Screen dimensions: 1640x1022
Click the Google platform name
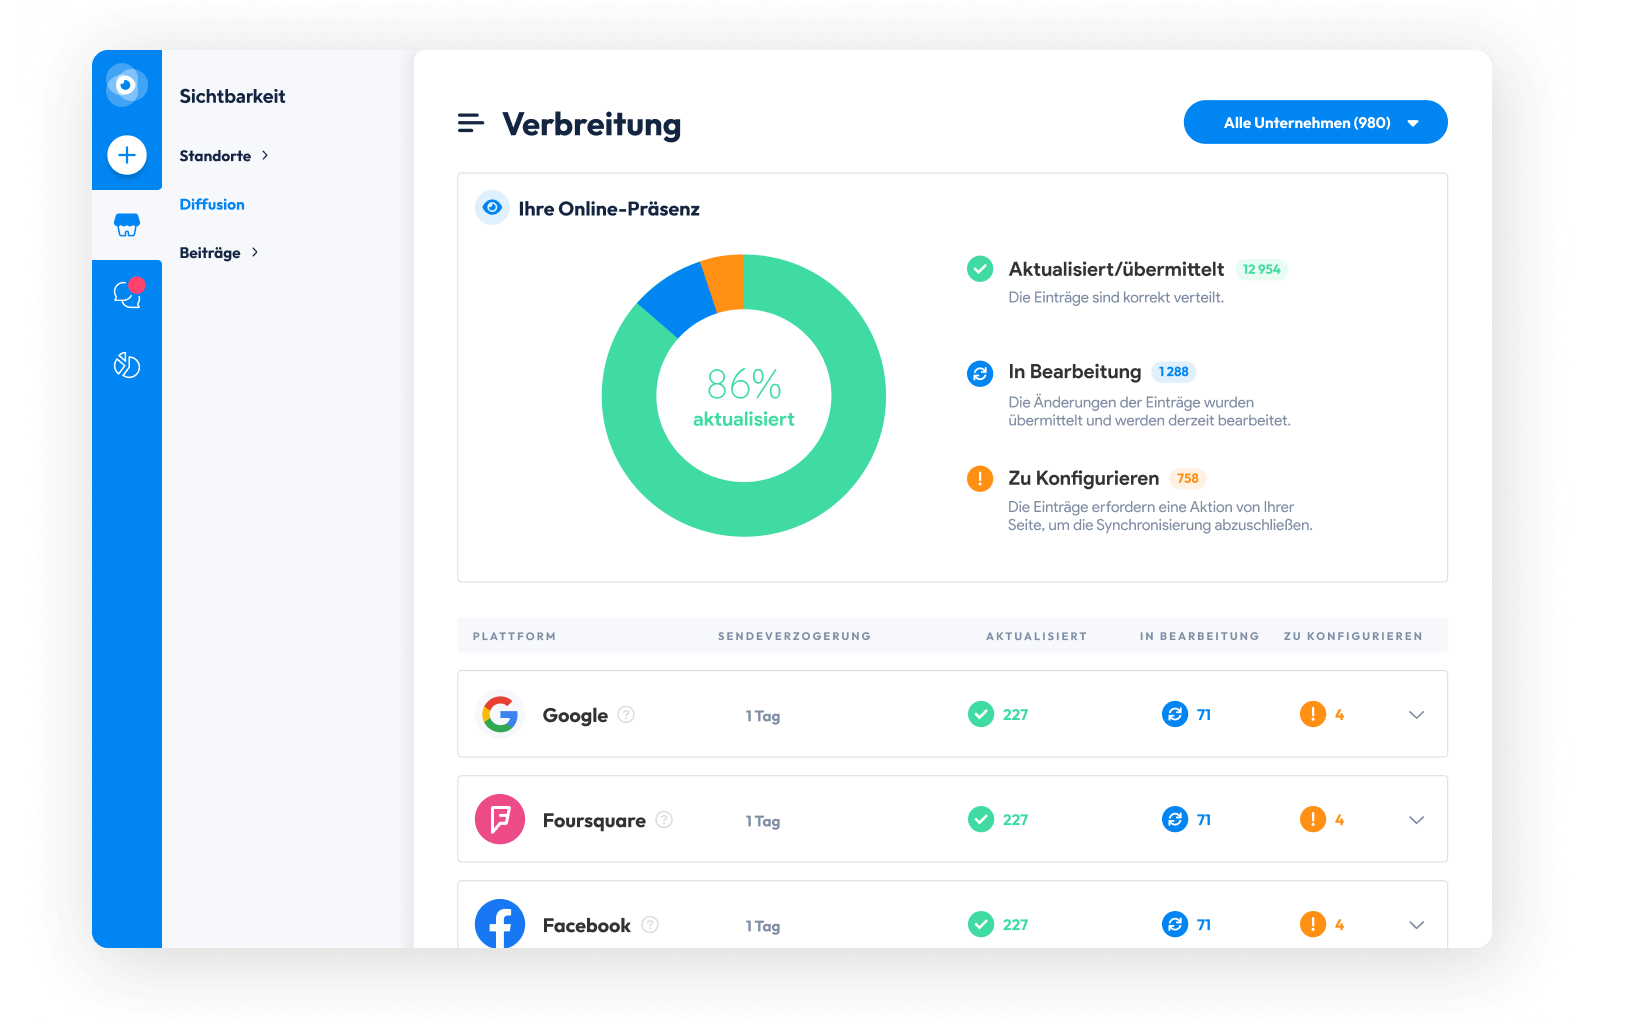[x=575, y=715]
